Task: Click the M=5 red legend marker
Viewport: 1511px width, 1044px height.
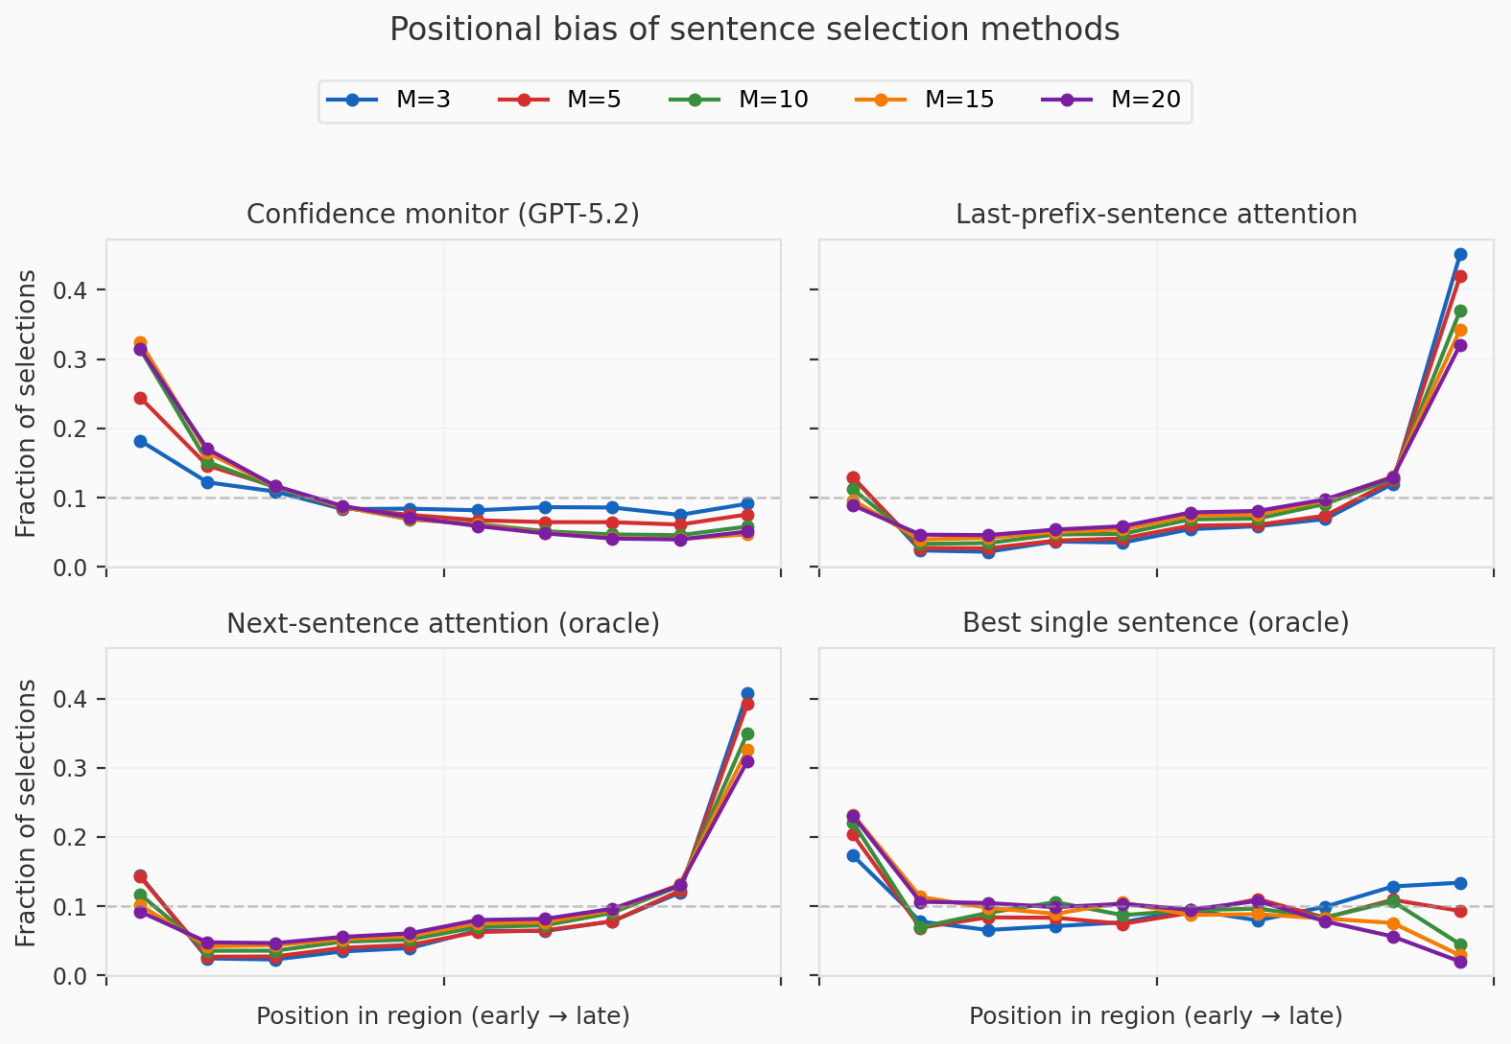Action: pos(523,100)
